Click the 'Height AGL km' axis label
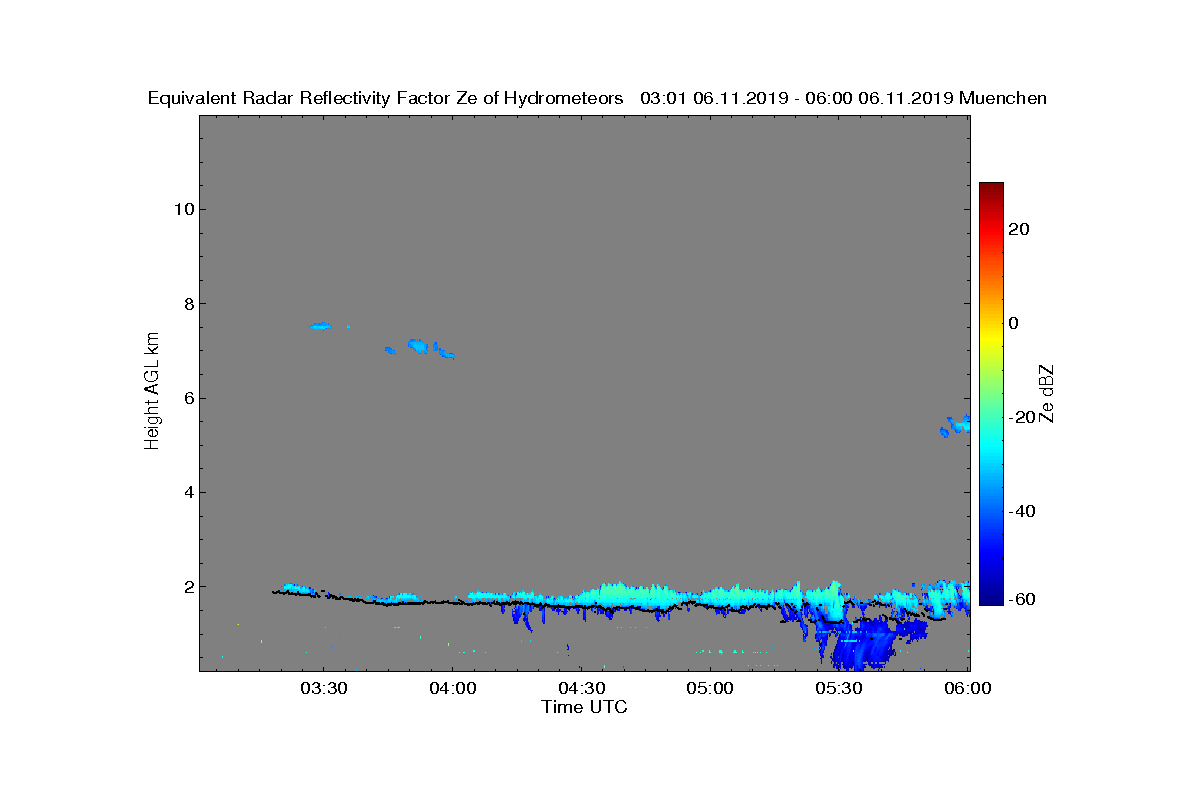1200x800 pixels. (x=152, y=391)
